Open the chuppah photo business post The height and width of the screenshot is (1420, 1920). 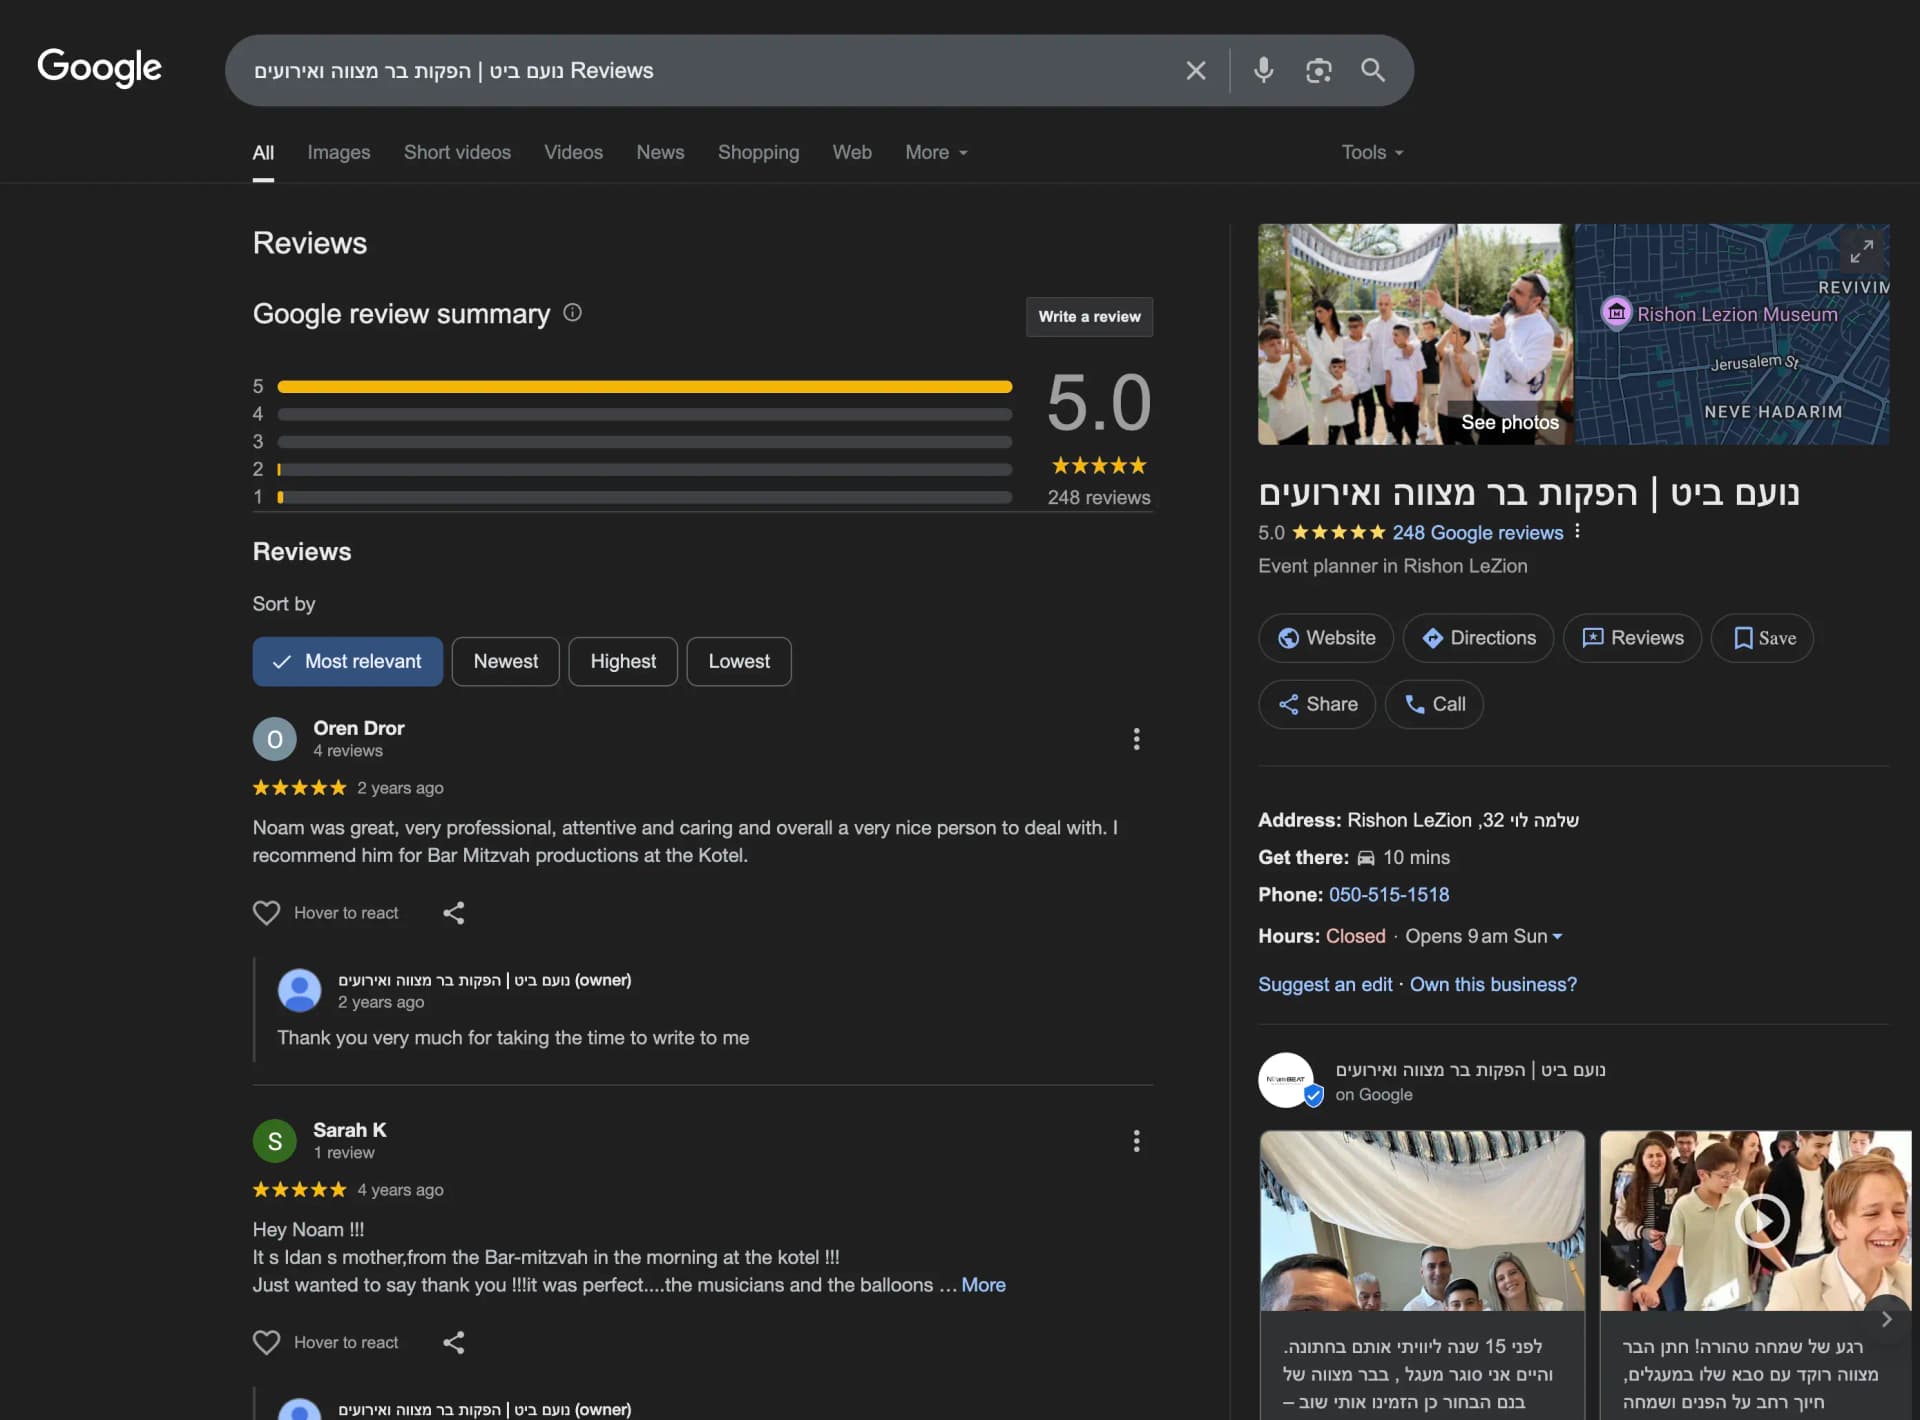(x=1422, y=1275)
